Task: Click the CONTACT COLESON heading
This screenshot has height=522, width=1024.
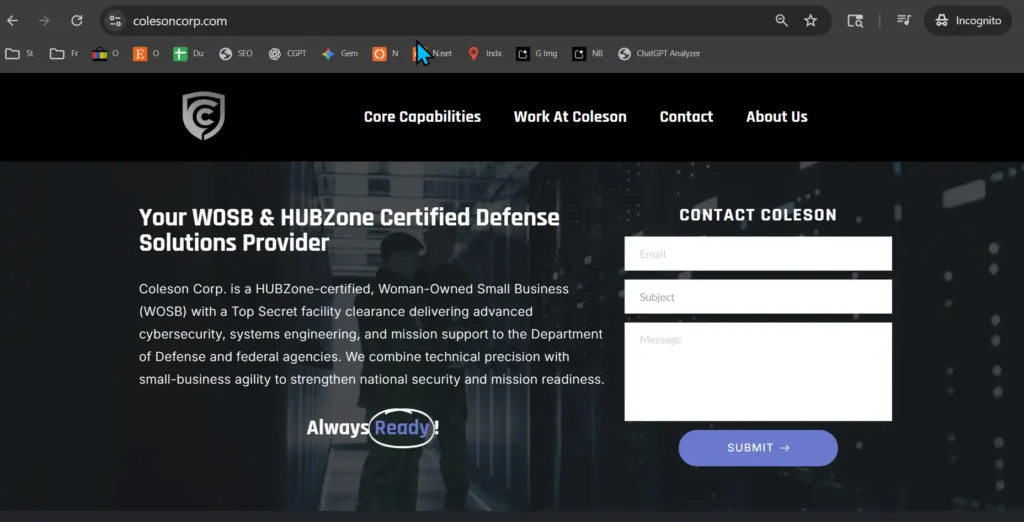Action: 758,215
